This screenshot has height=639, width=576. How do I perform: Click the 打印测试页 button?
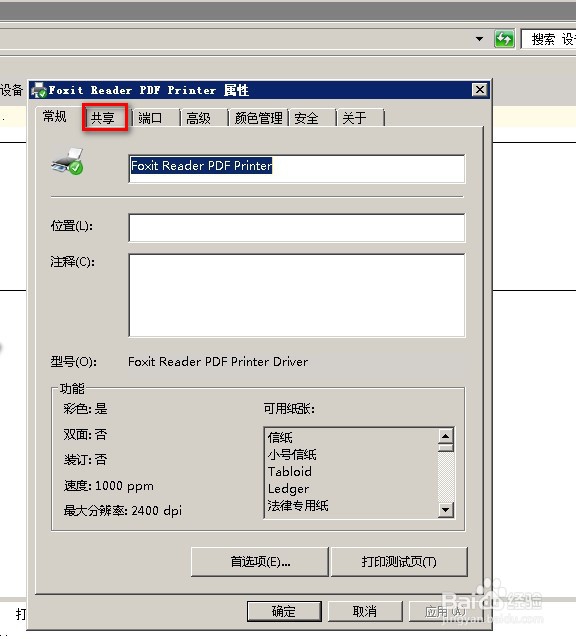point(399,562)
